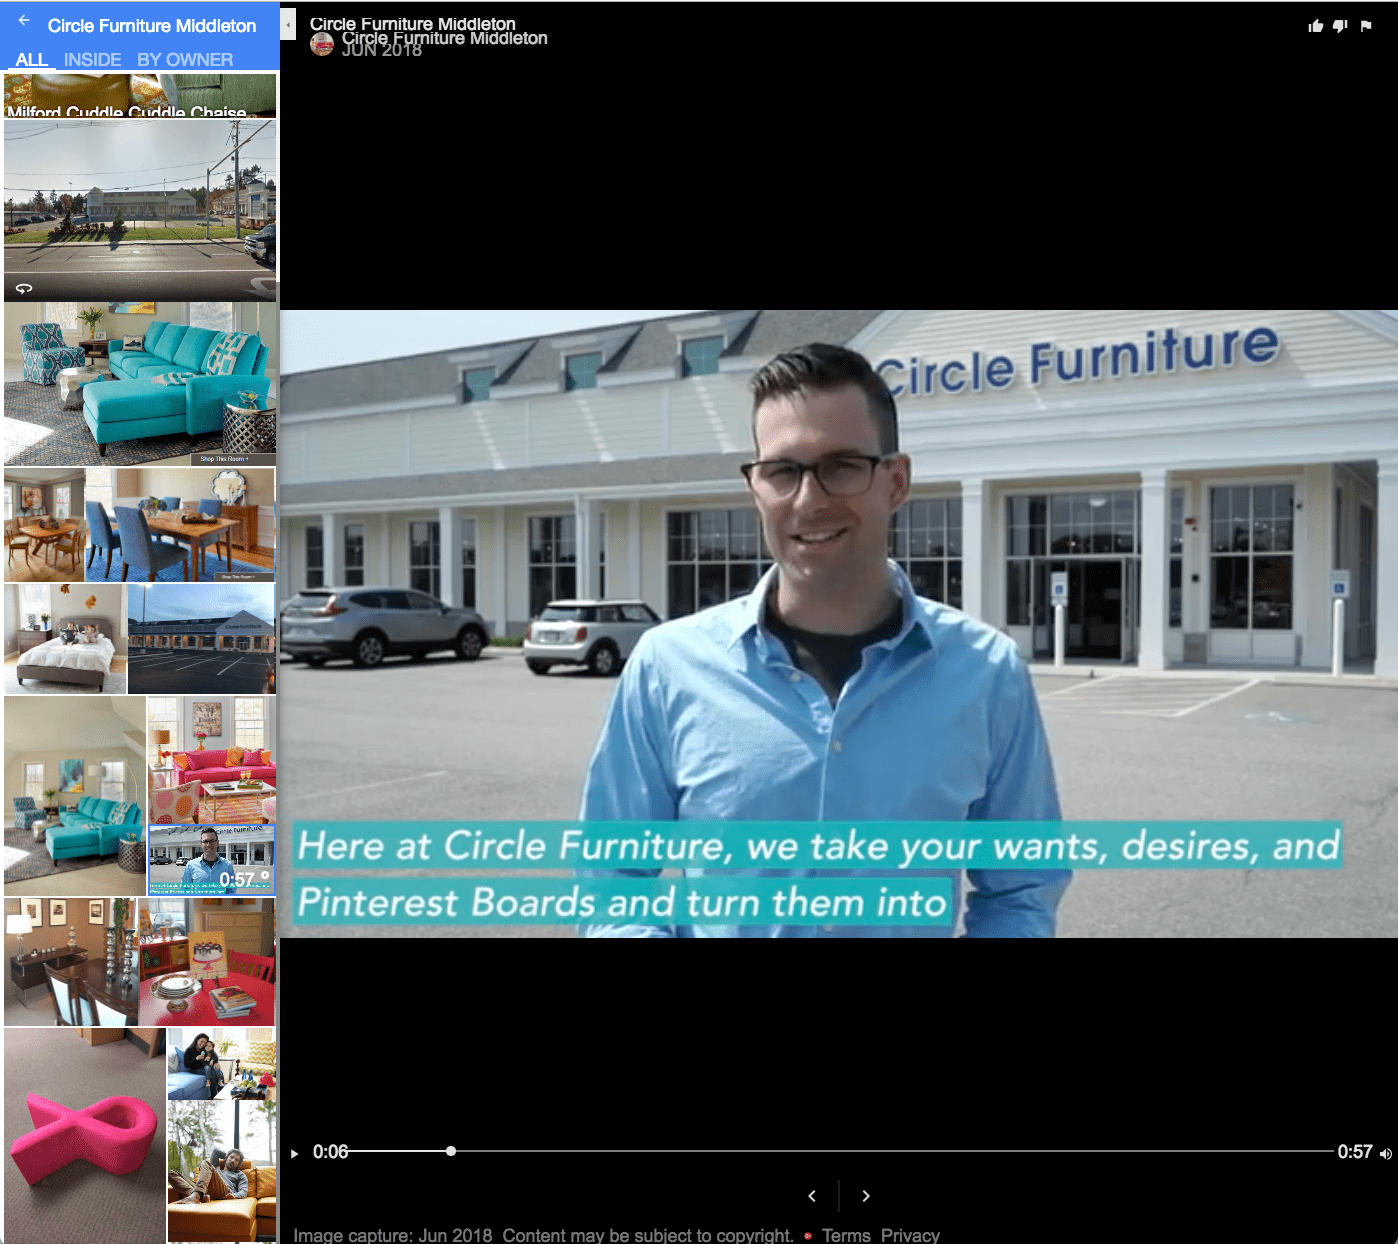Click the 0:06 elapsed time label

pos(330,1152)
